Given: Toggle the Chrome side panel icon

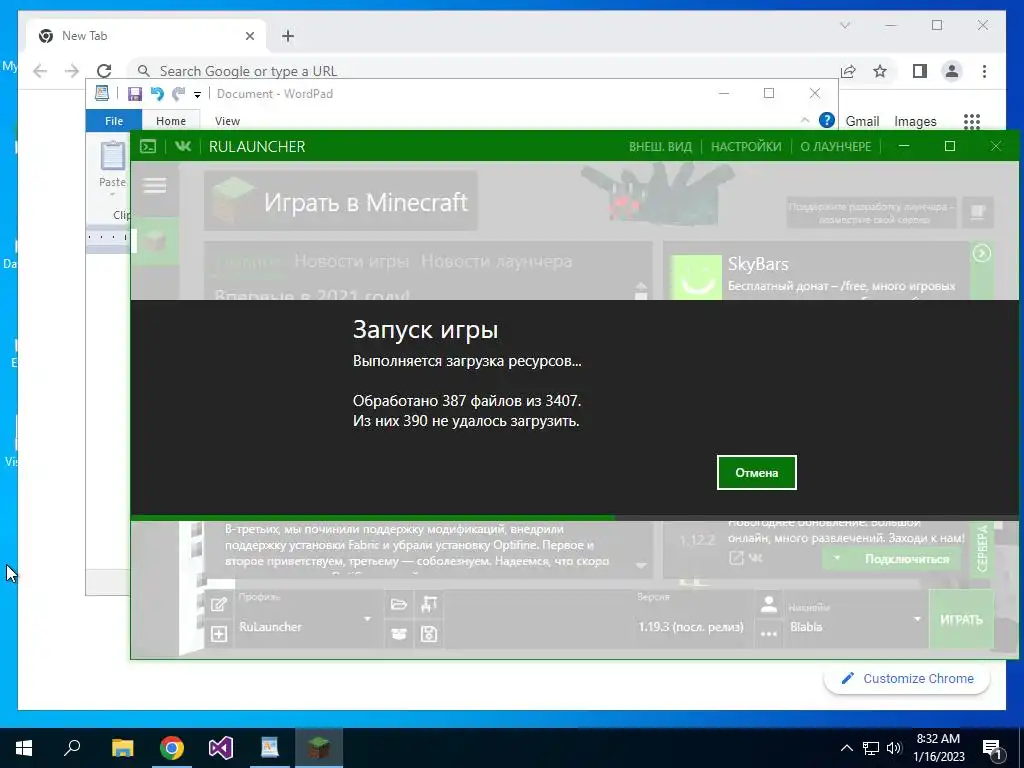Looking at the screenshot, I should pyautogui.click(x=920, y=71).
